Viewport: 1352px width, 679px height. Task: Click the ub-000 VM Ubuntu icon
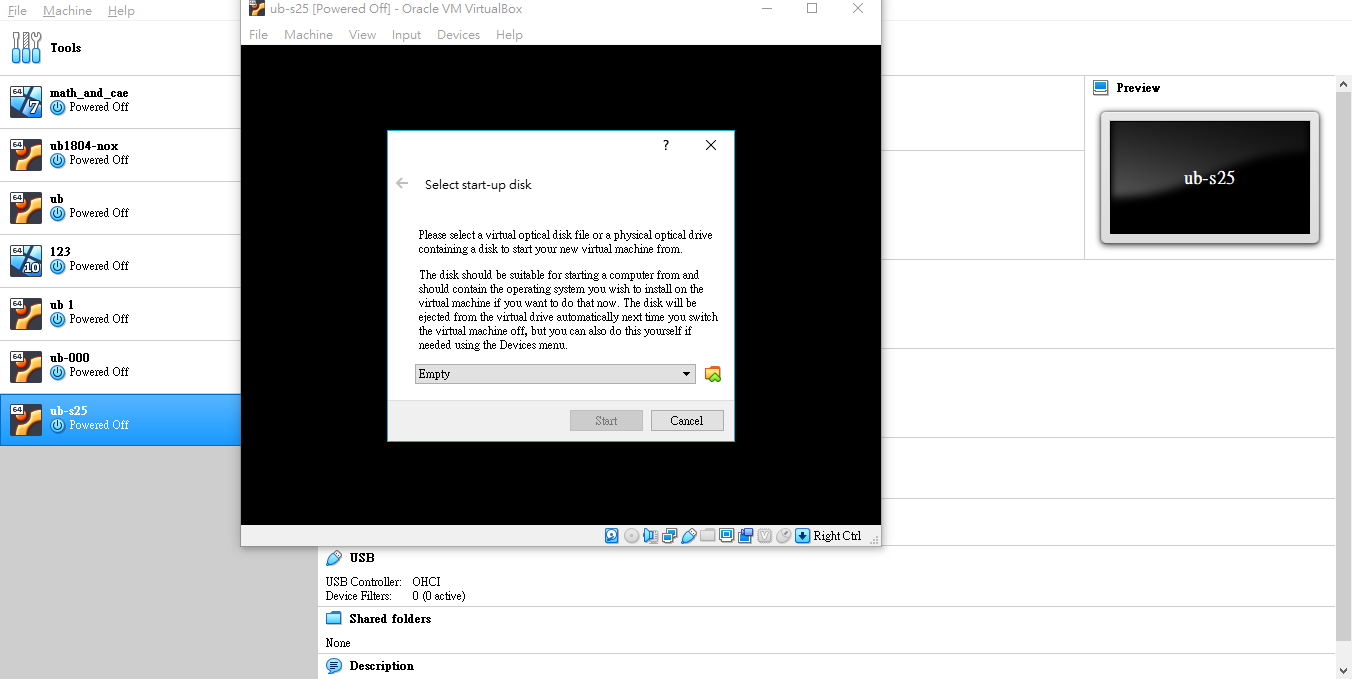point(26,367)
